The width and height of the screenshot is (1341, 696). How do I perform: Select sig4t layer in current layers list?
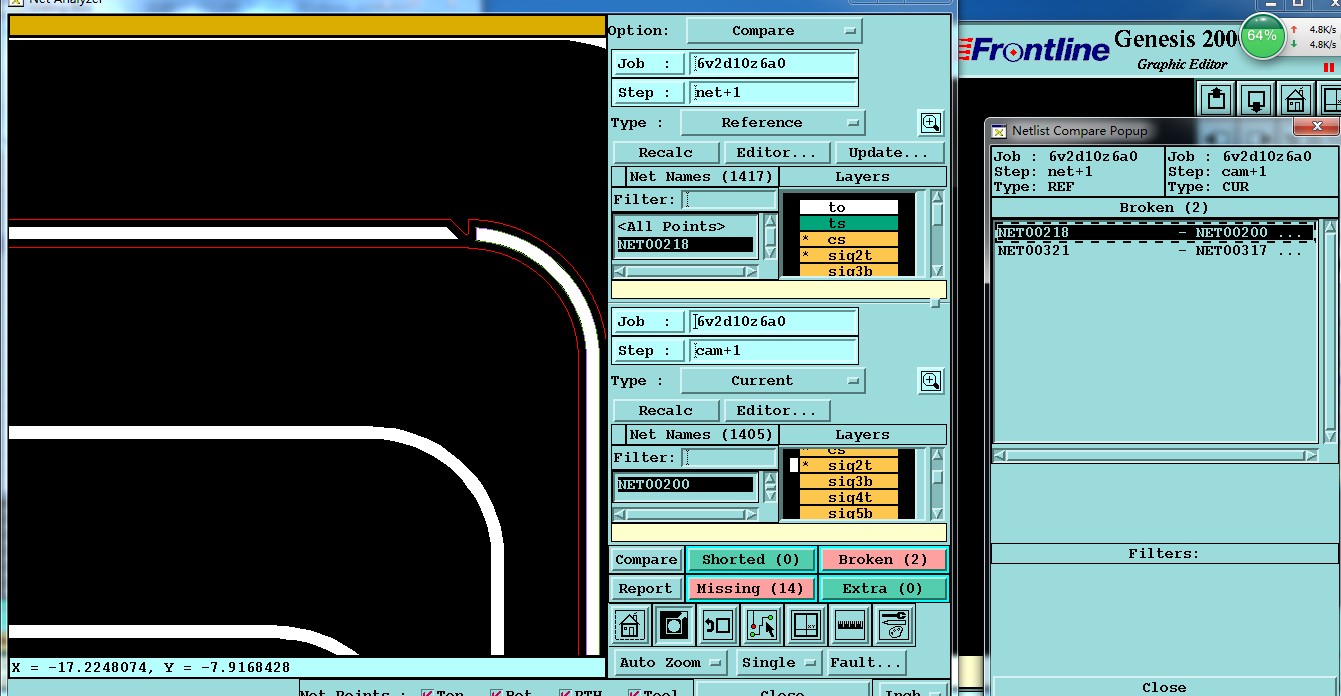click(x=849, y=498)
